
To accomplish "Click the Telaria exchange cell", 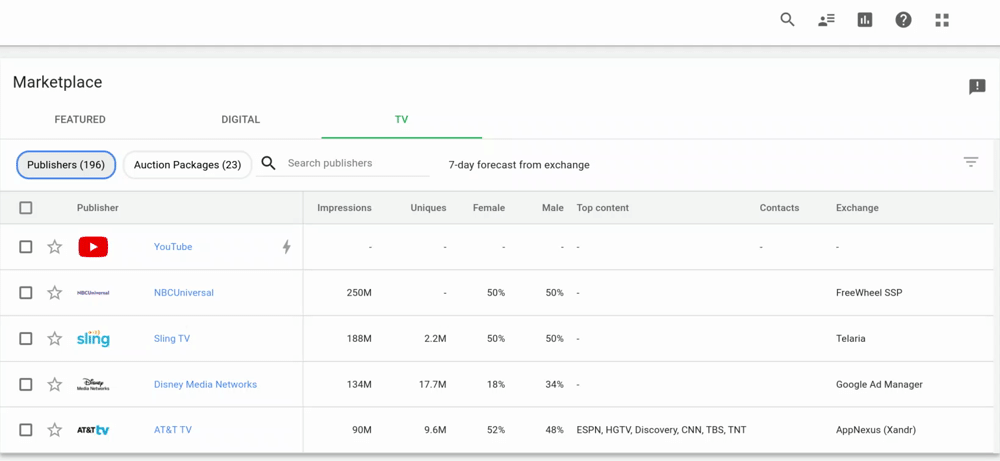I will [x=851, y=339].
